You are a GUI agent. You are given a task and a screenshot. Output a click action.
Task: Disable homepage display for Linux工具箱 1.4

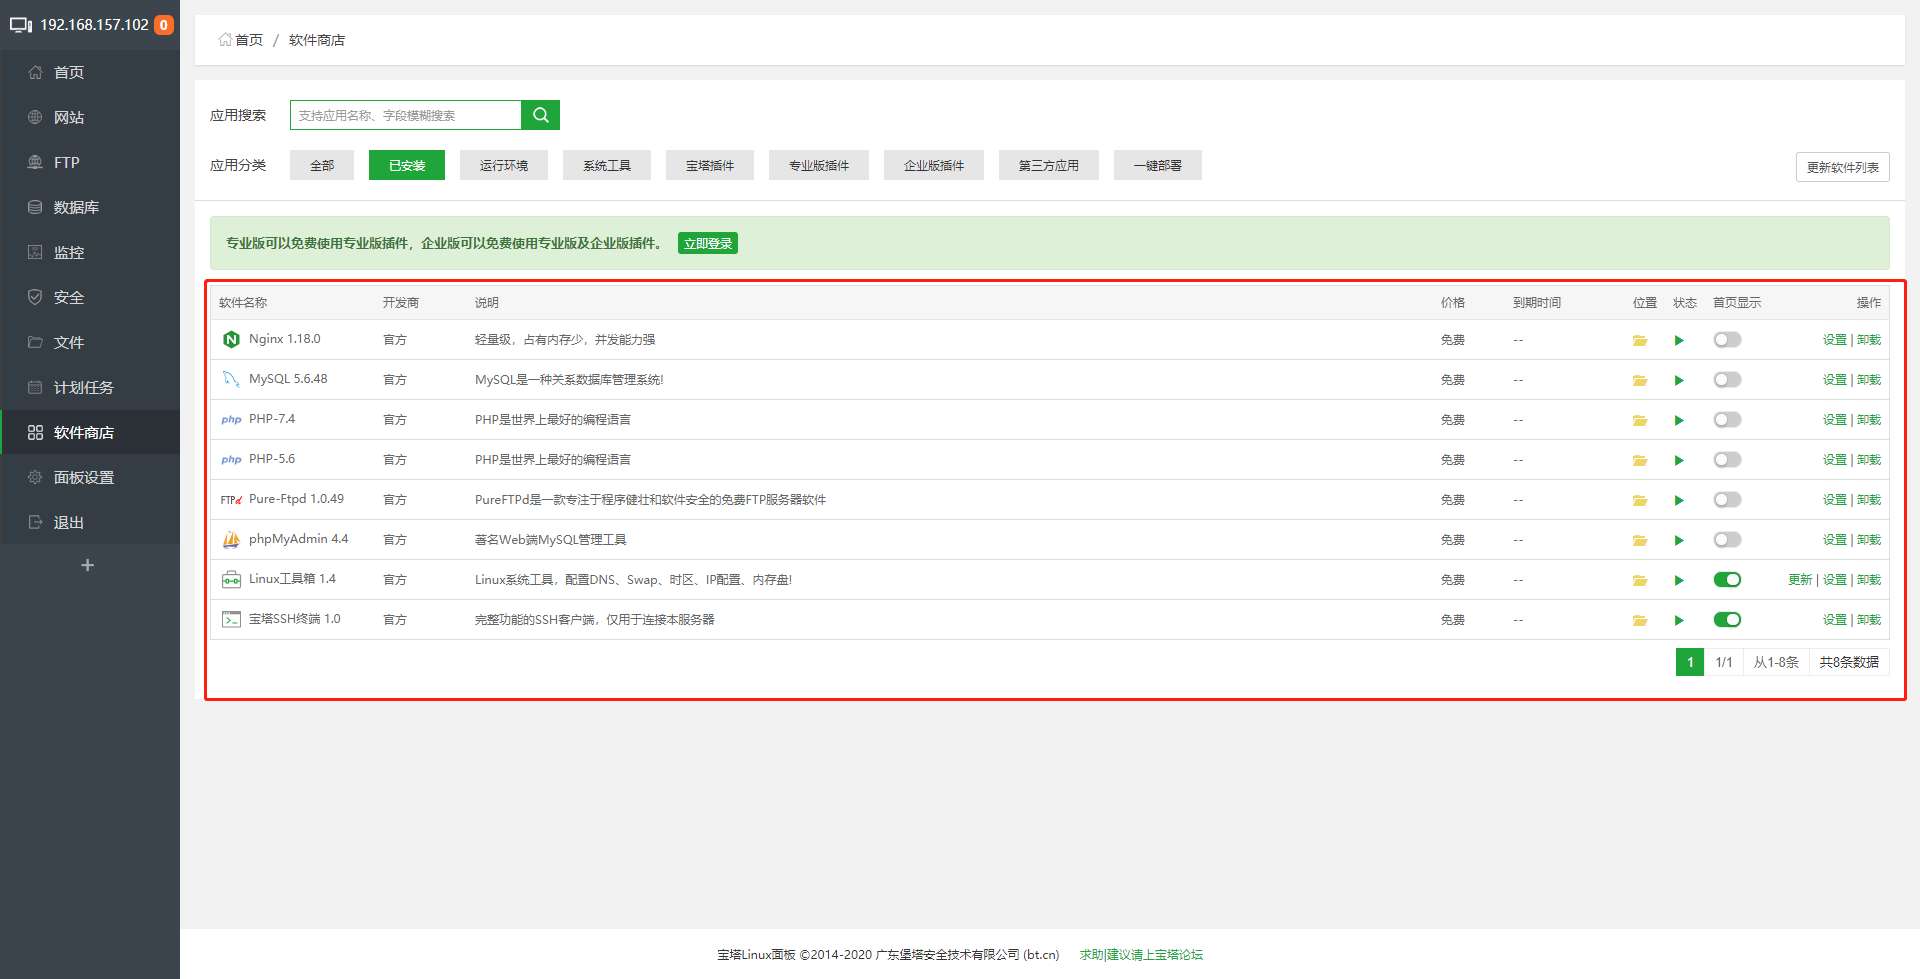[1727, 580]
